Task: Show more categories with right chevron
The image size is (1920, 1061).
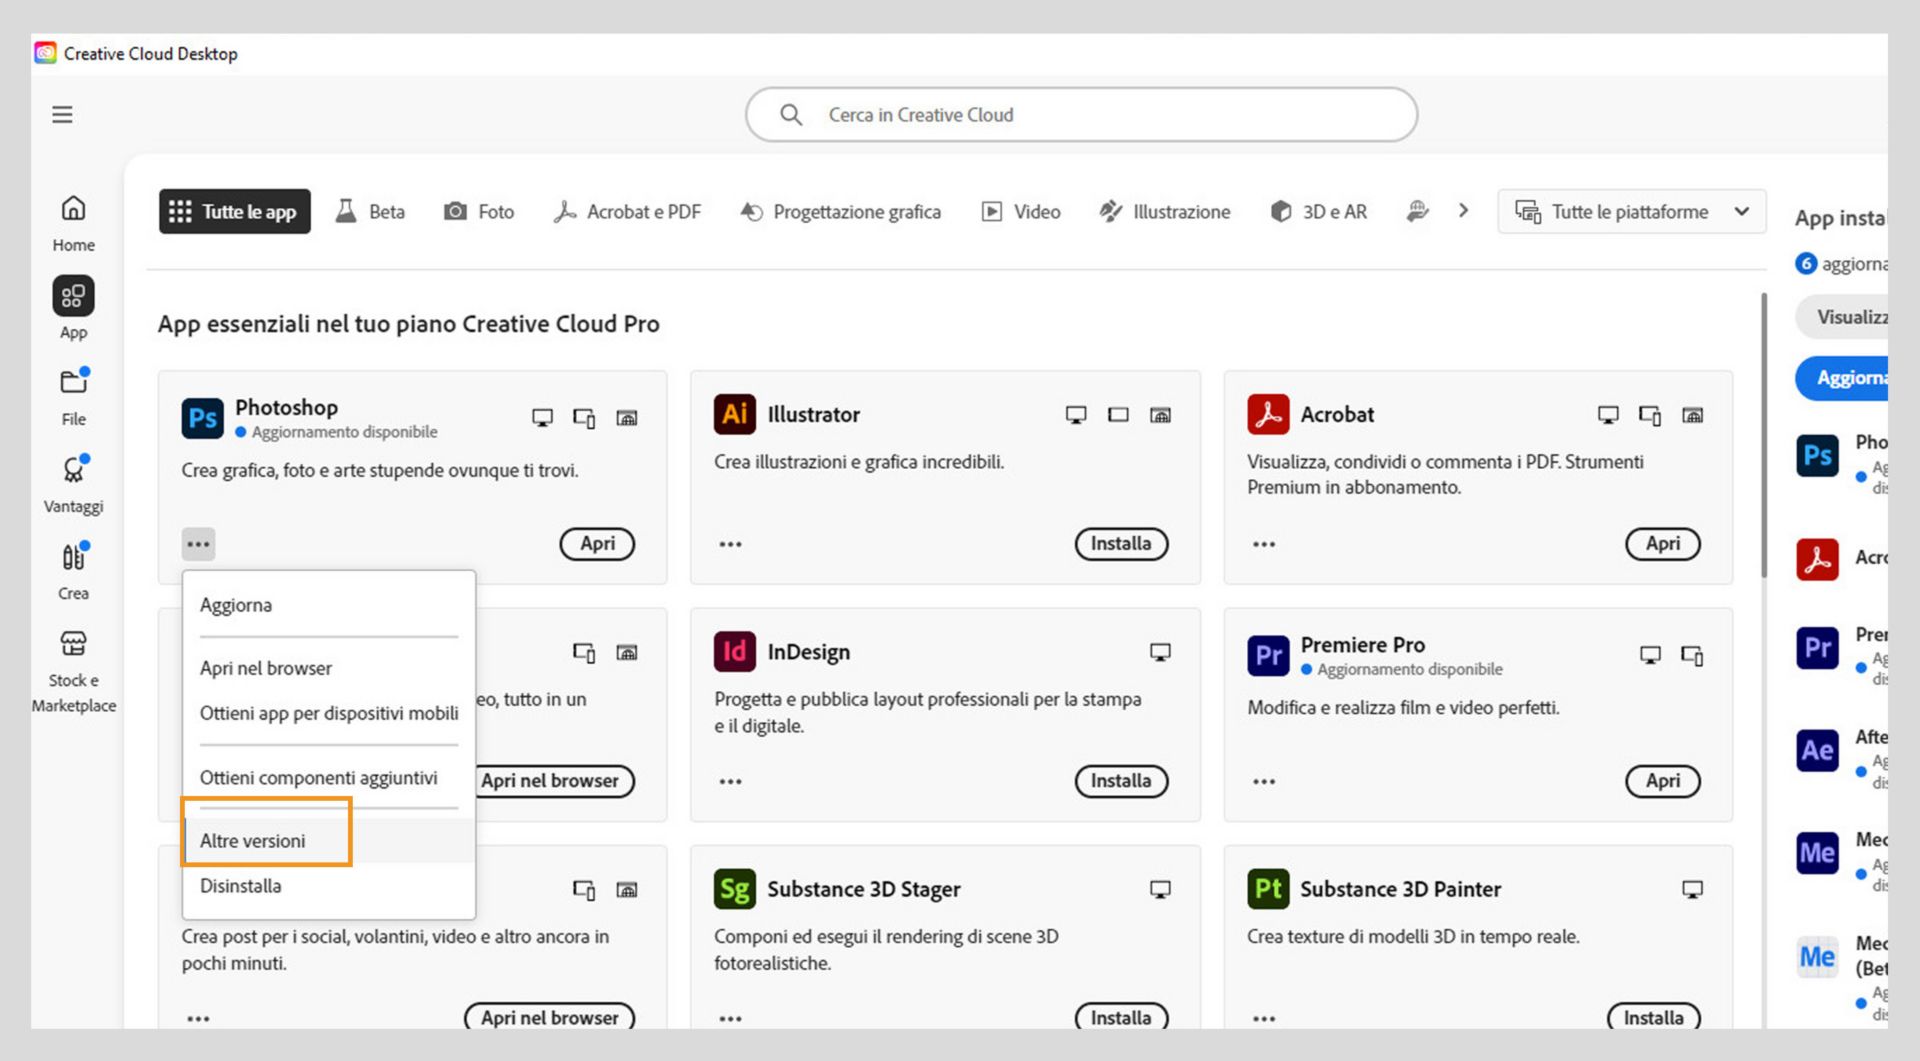Action: [x=1463, y=211]
